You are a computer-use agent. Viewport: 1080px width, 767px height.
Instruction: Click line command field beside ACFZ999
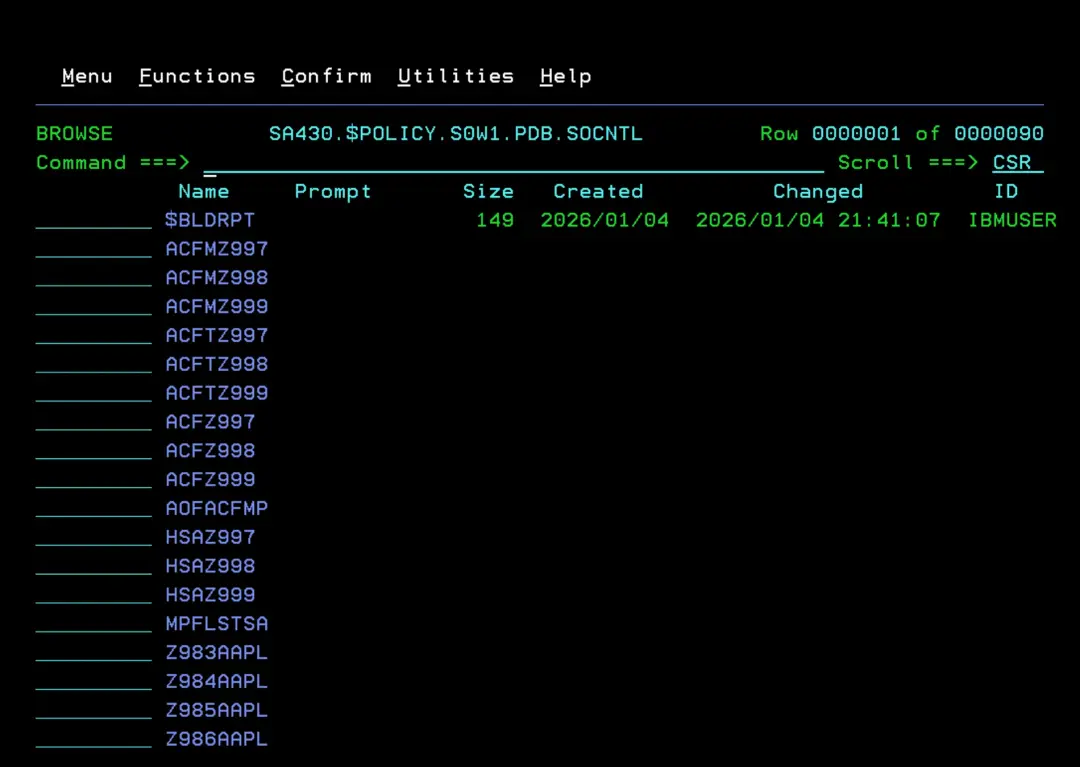[x=94, y=480]
